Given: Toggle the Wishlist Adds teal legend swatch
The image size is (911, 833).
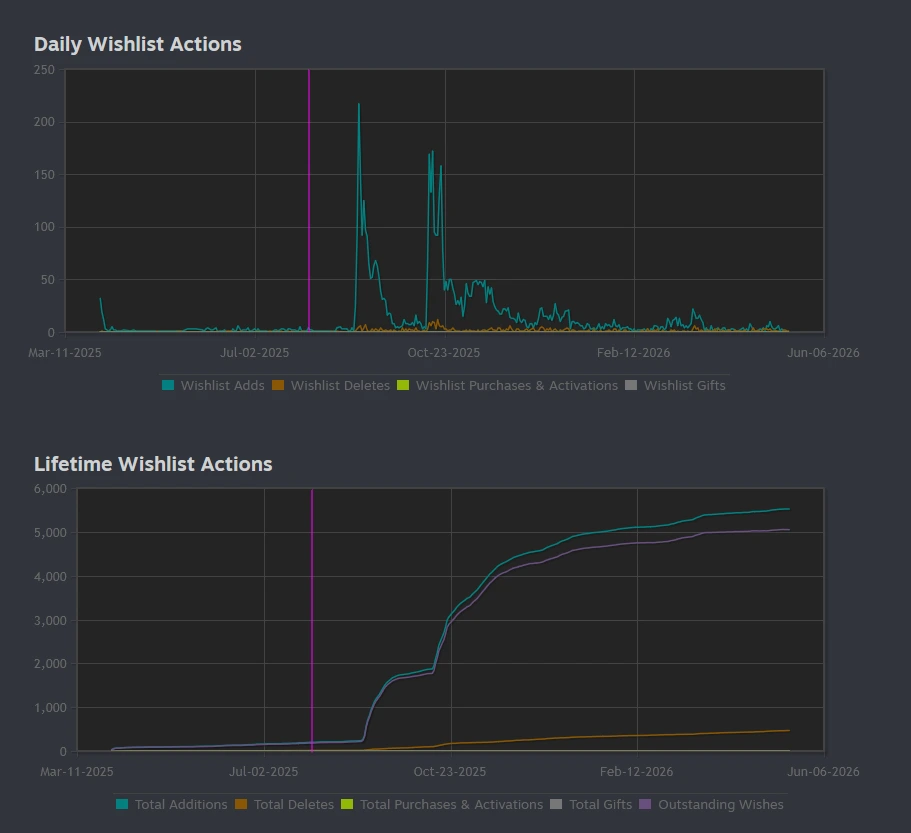Looking at the screenshot, I should pyautogui.click(x=168, y=385).
